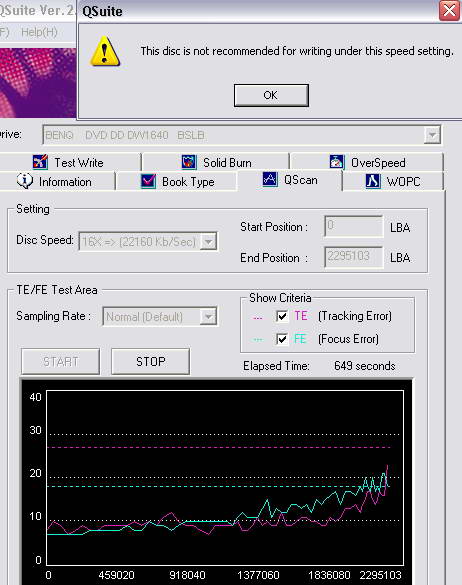Click the WOPC tab icon

(372, 181)
